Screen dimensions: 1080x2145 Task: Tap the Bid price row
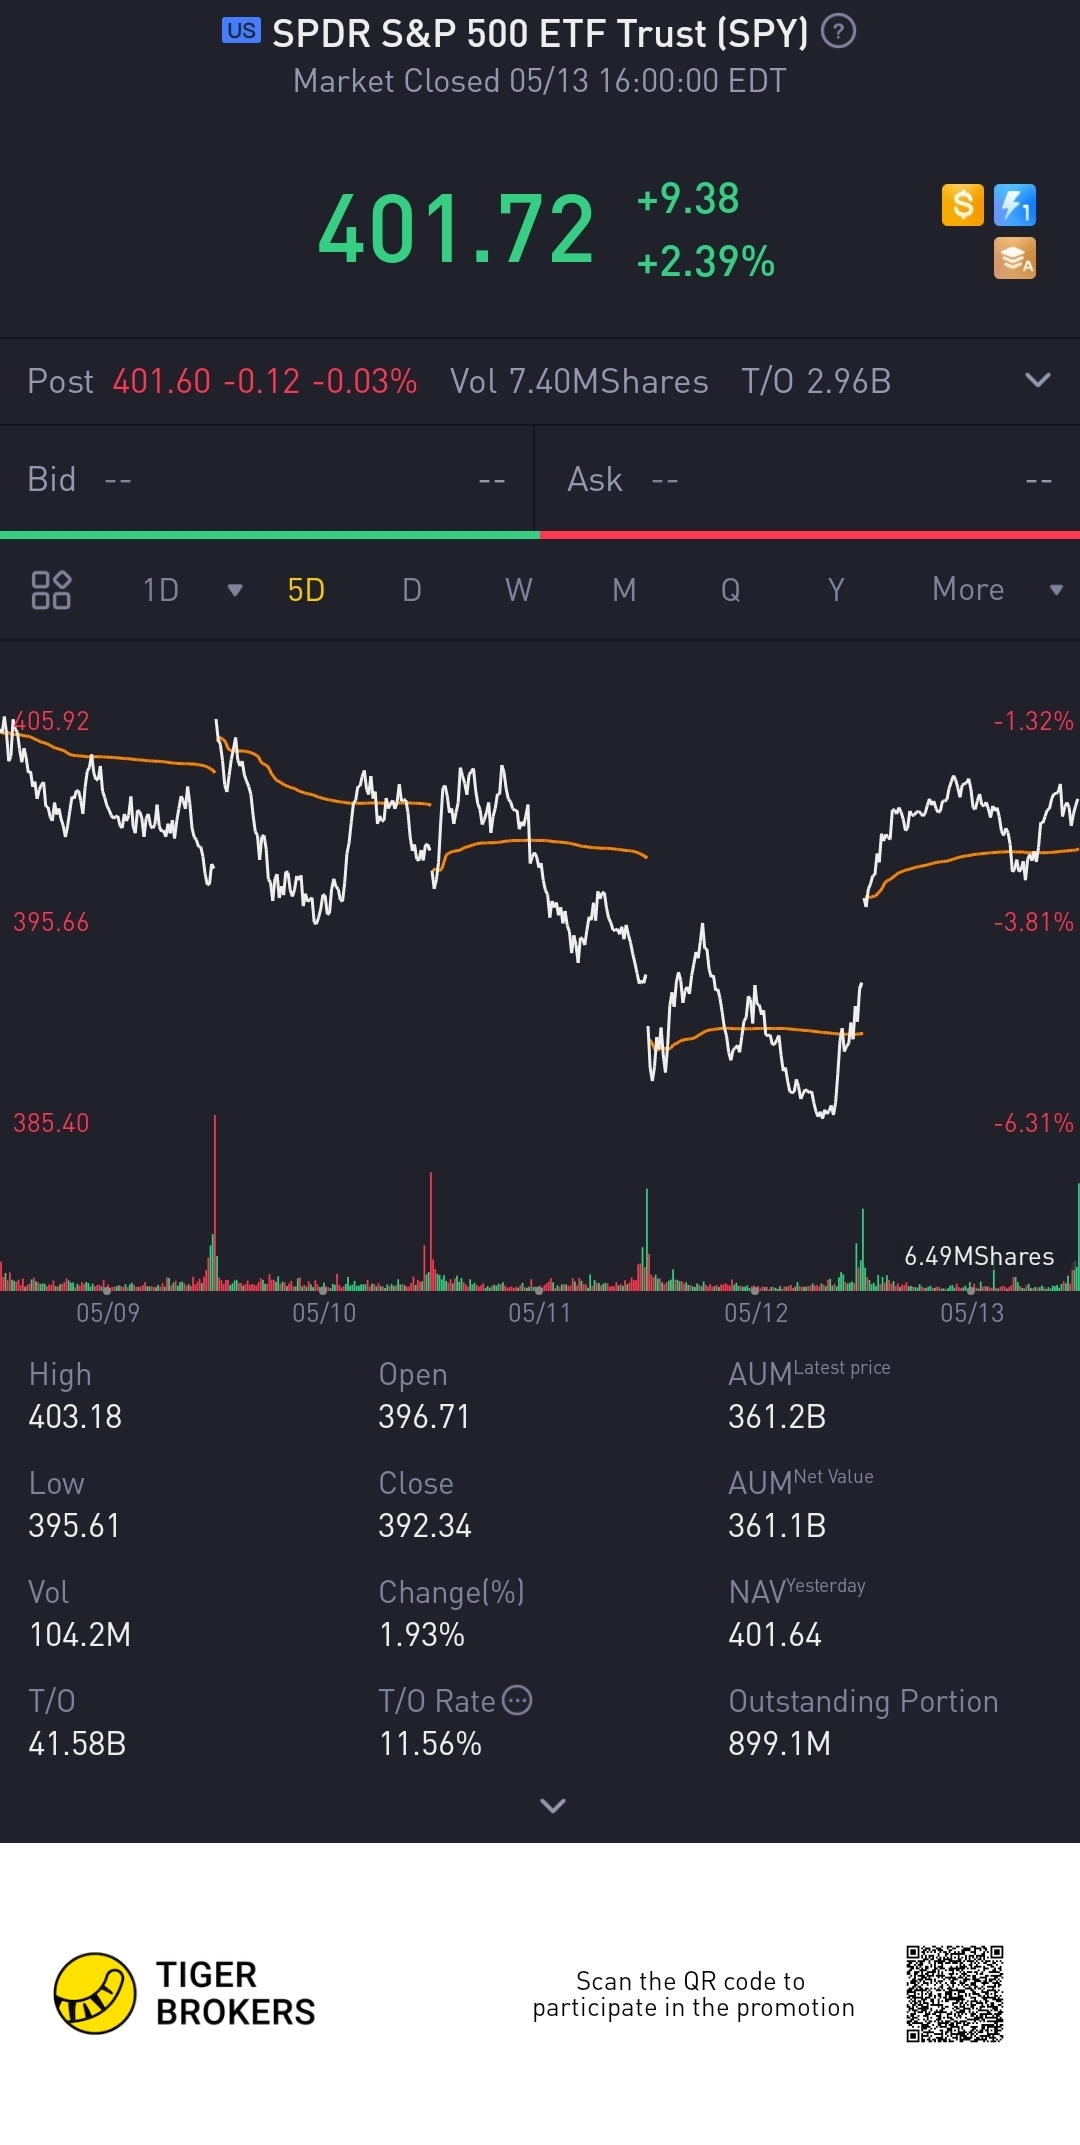(267, 480)
